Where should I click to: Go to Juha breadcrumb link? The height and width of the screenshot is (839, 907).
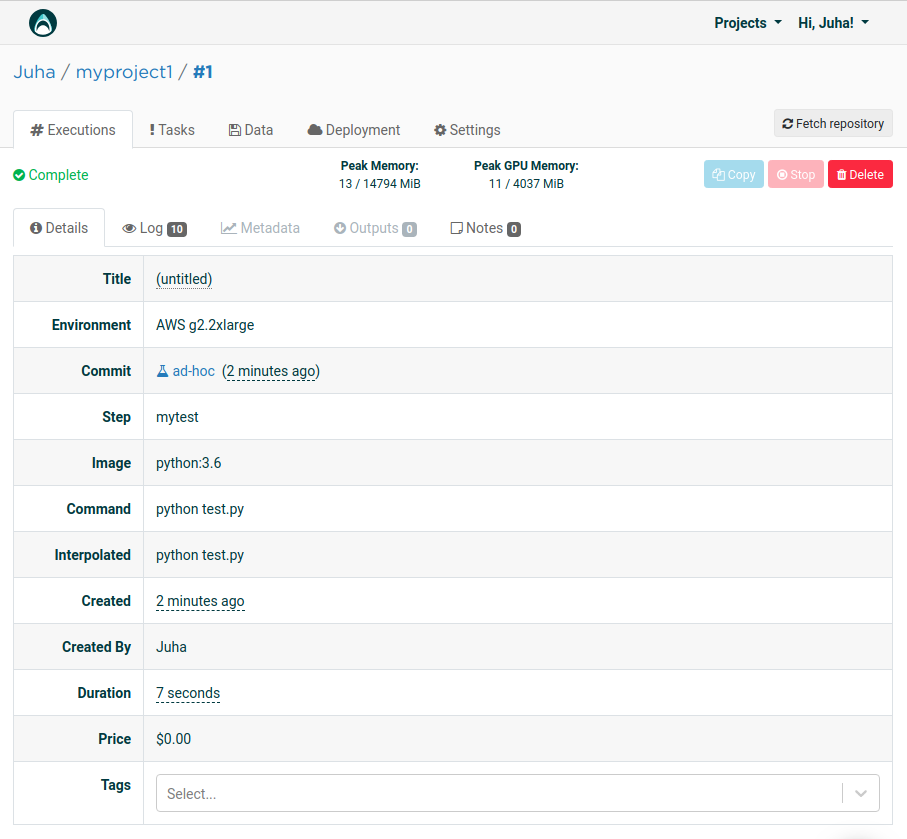(34, 72)
